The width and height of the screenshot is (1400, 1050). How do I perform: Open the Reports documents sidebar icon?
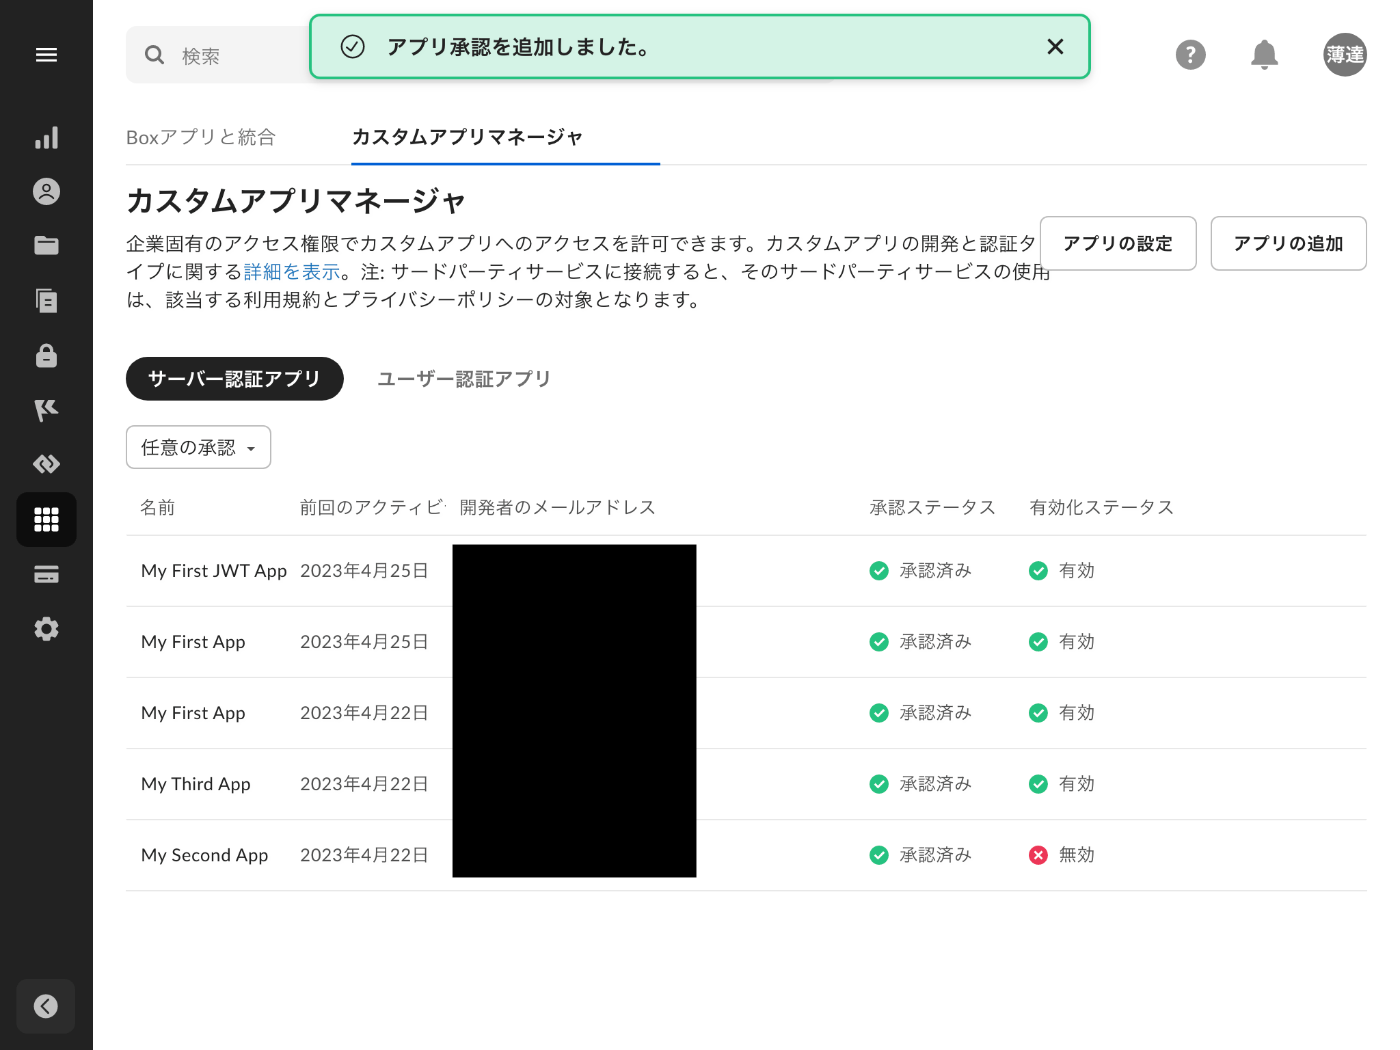(46, 301)
